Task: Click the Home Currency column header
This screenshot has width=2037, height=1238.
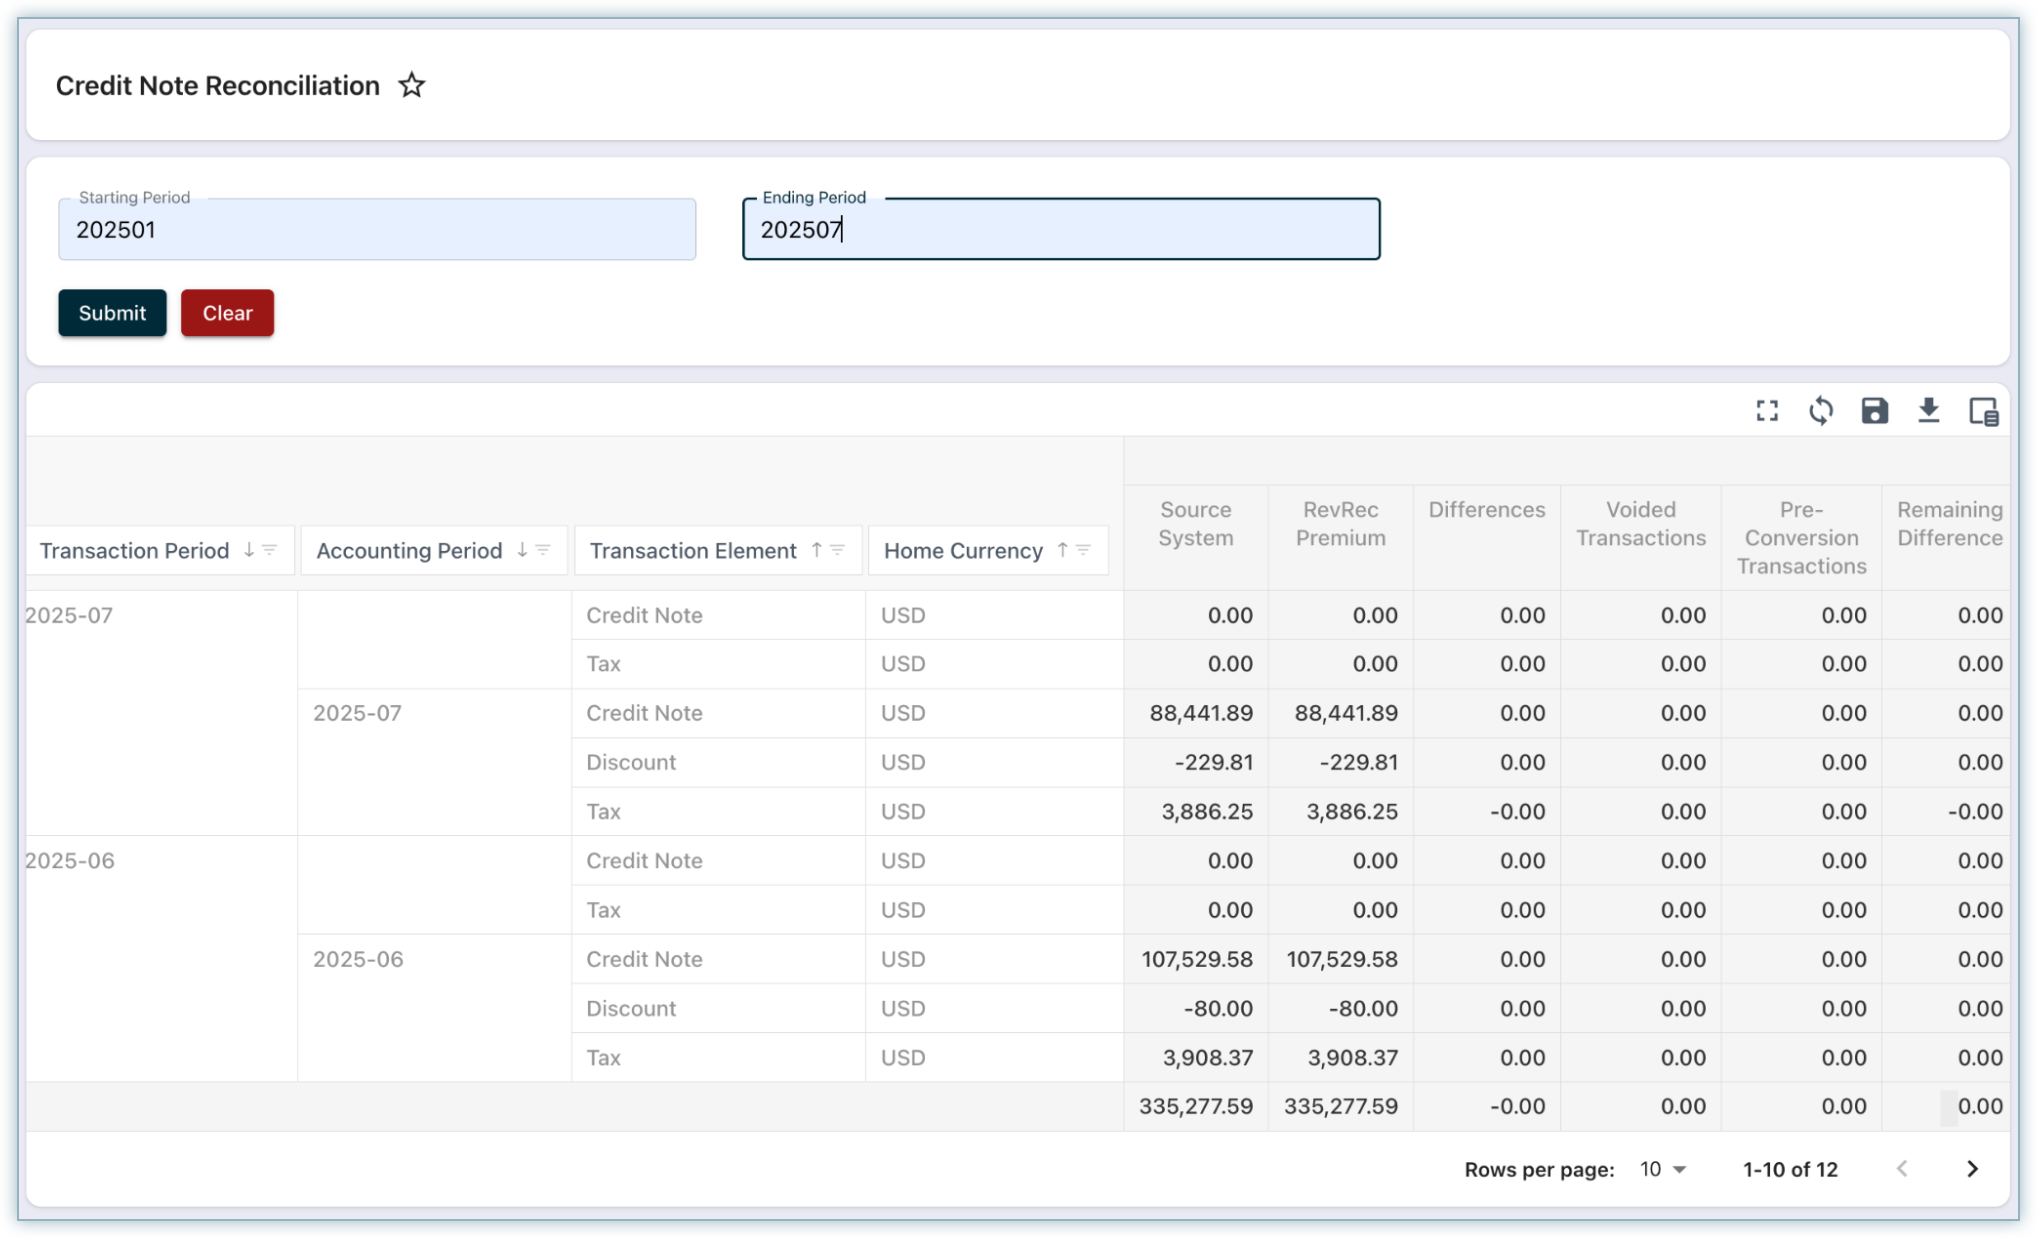Action: pos(962,551)
